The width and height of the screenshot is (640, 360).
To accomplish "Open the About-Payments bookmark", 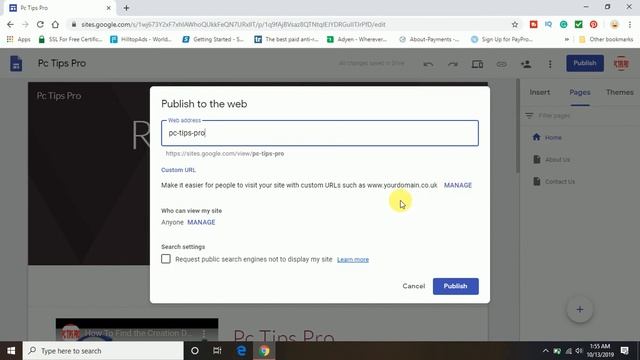I will 429,39.
